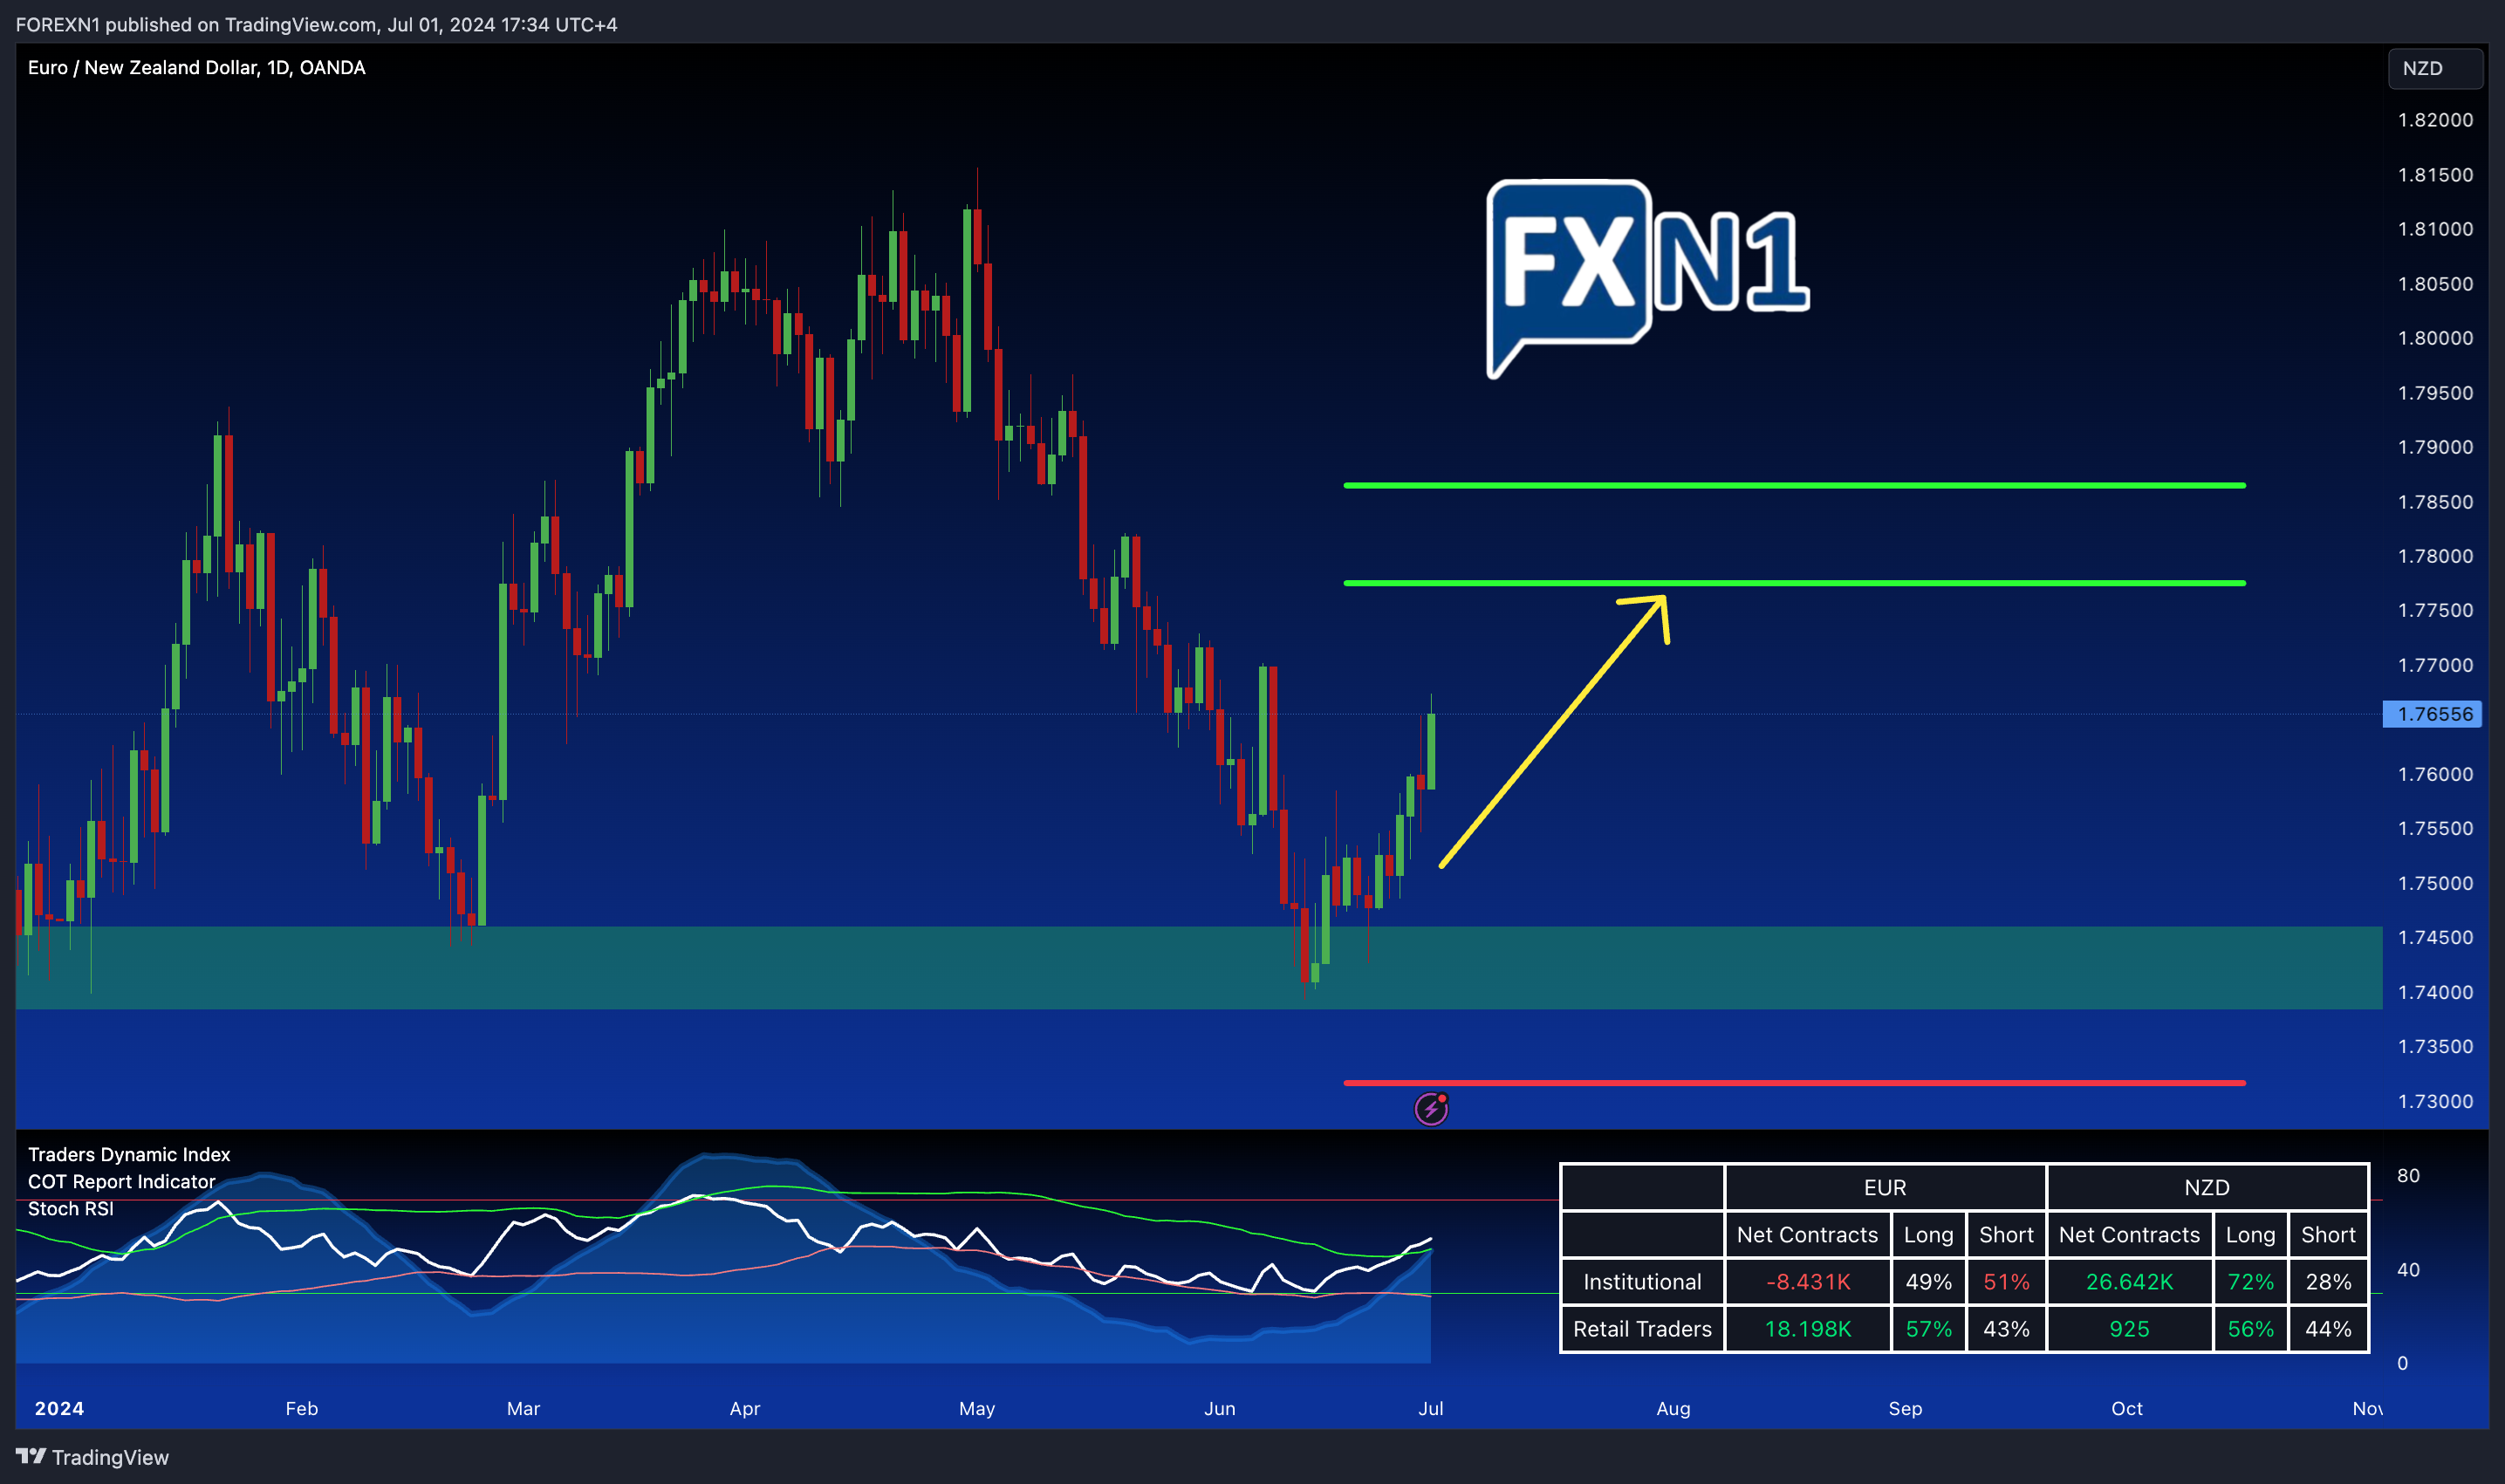
Task: Click the lightning bolt event icon
Action: (x=1431, y=1108)
